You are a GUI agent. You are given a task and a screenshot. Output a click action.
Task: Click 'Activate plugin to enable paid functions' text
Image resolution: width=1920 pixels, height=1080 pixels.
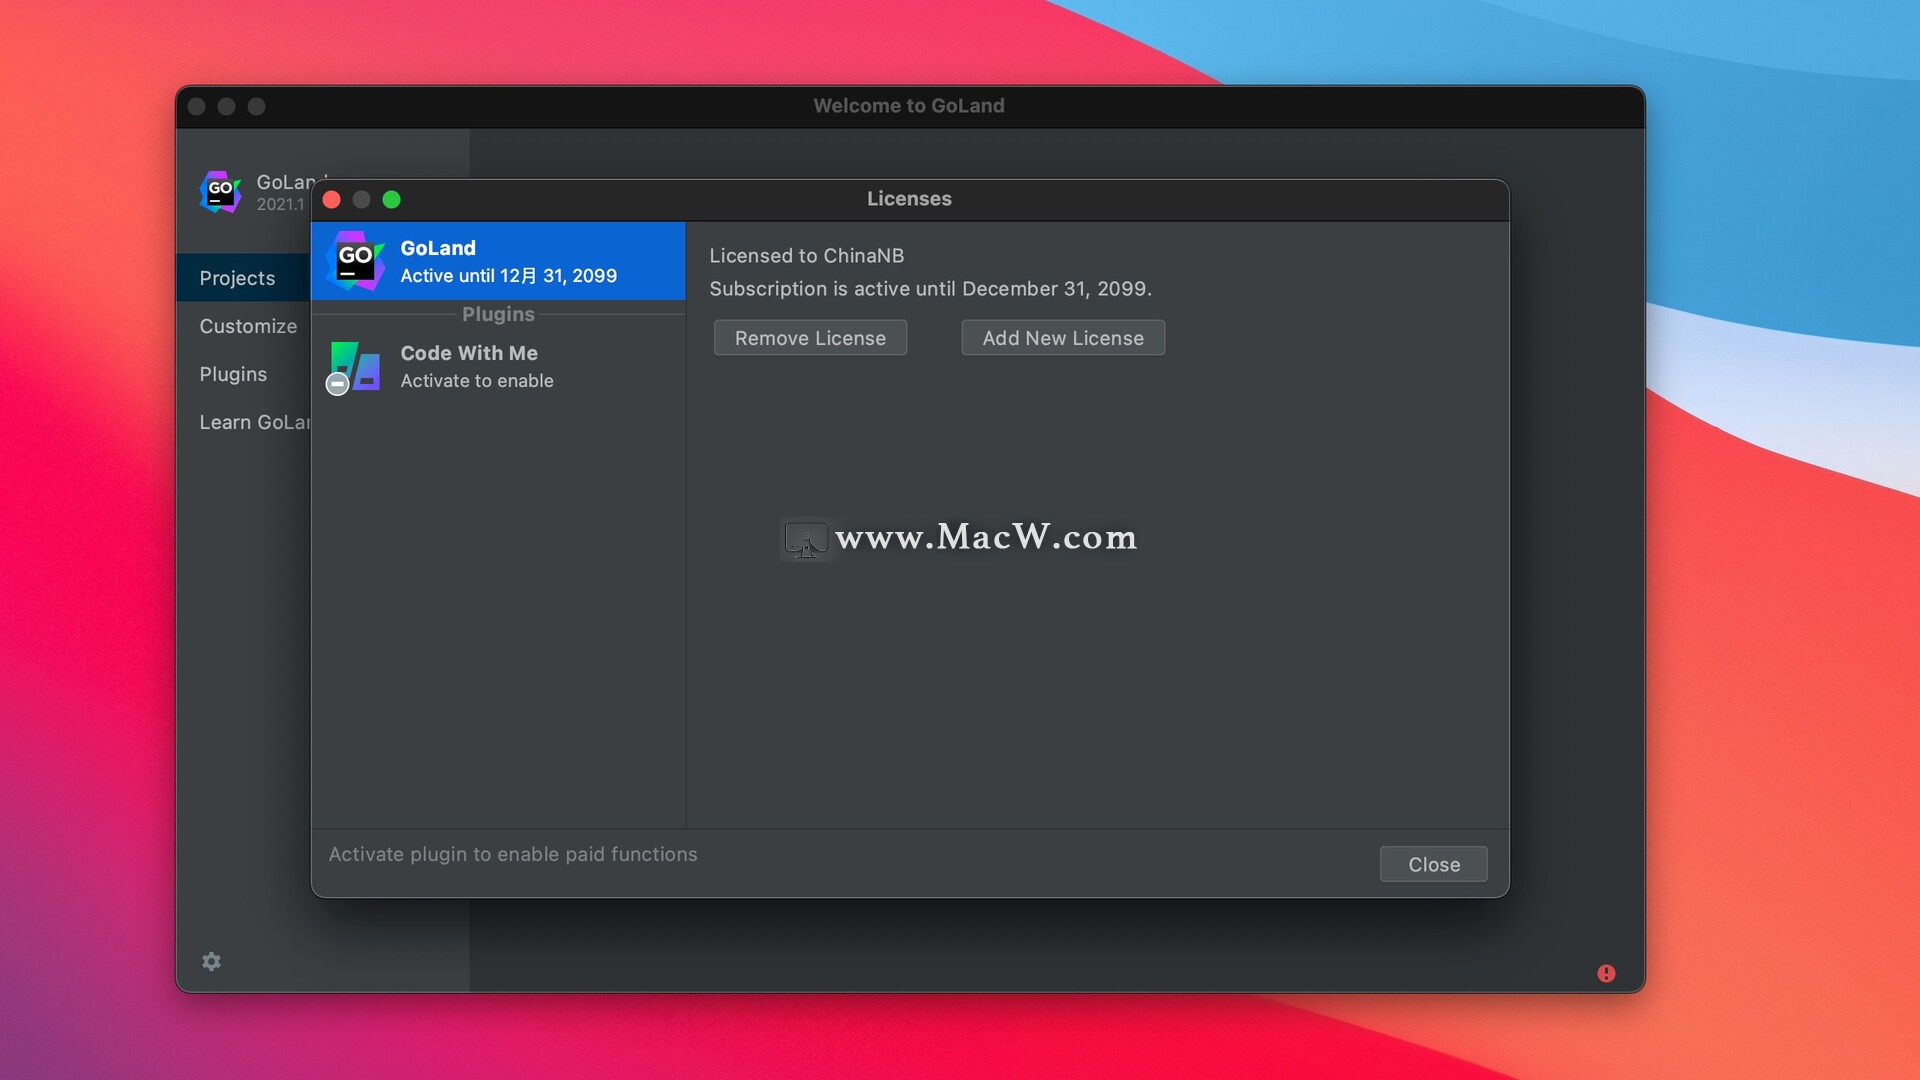[513, 854]
